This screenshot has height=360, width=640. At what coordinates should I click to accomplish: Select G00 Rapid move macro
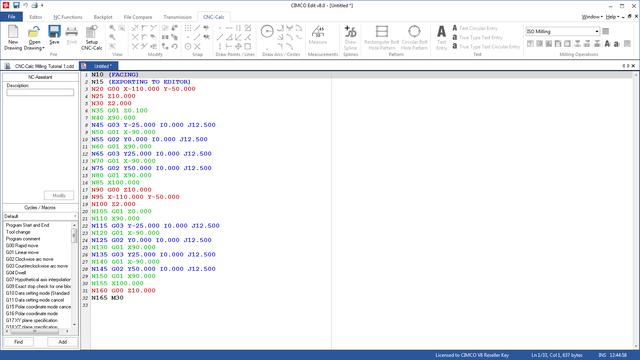[x=22, y=246]
